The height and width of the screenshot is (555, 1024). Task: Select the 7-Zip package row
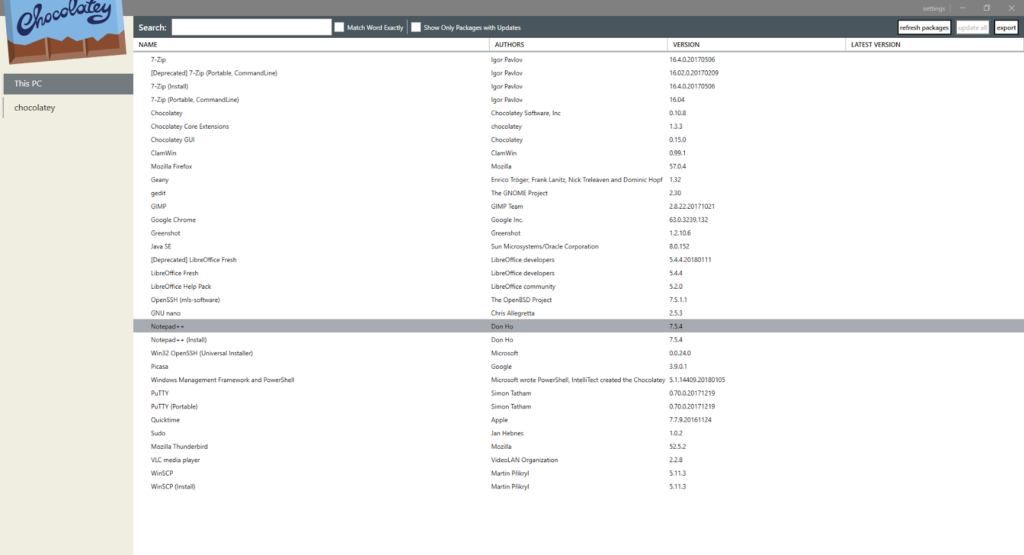[x=579, y=59]
